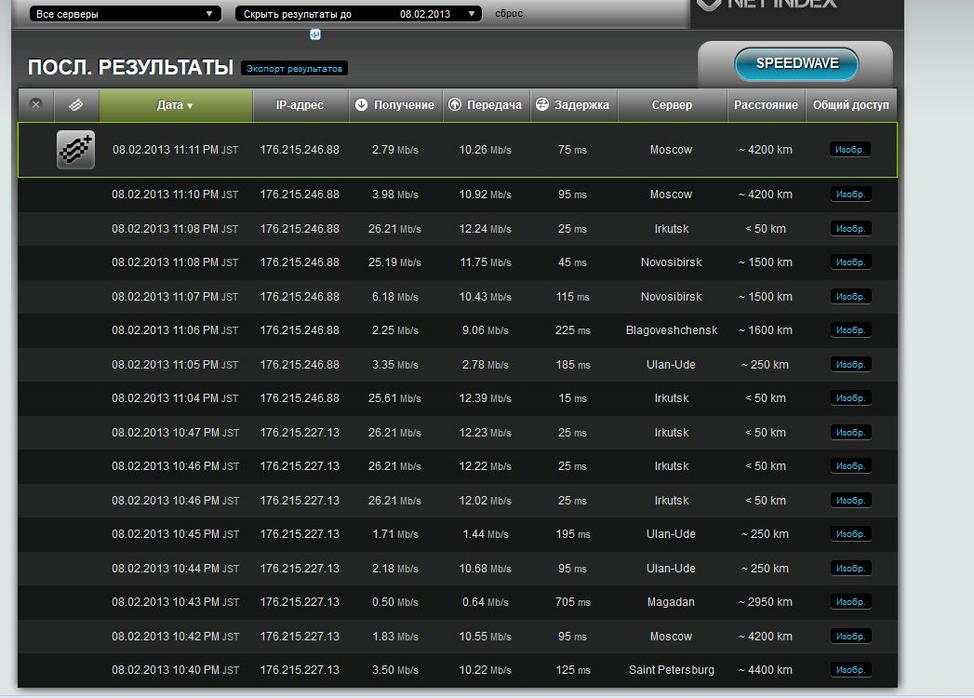This screenshot has width=974, height=698.
Task: Click 'Изобр.' for Irkutsk 10:47 PM row
Action: 850,432
